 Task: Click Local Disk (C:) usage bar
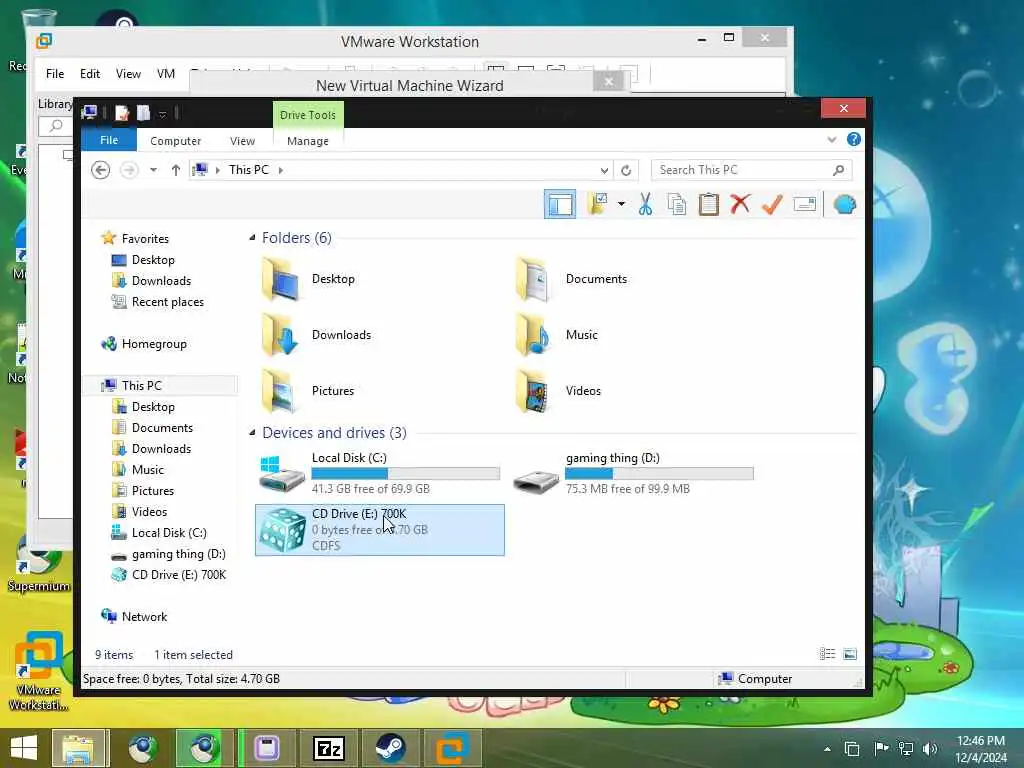click(x=406, y=473)
